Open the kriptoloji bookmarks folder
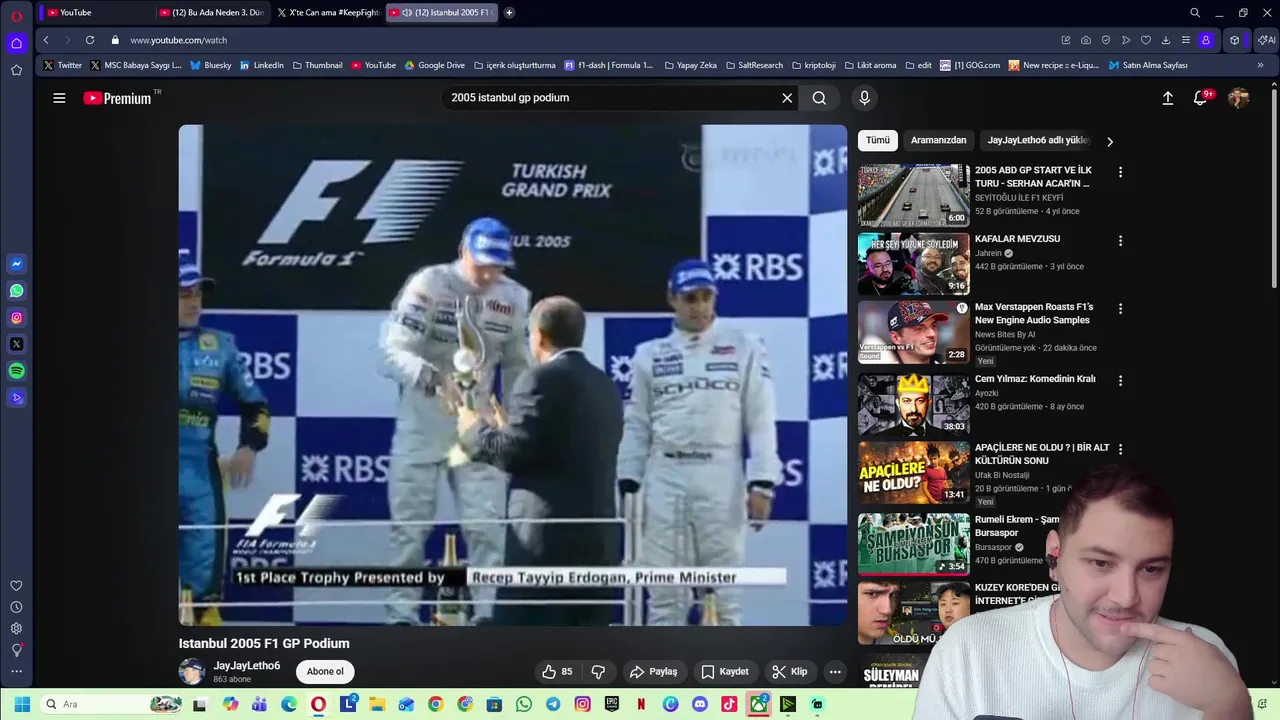The height and width of the screenshot is (720, 1280). tap(813, 65)
